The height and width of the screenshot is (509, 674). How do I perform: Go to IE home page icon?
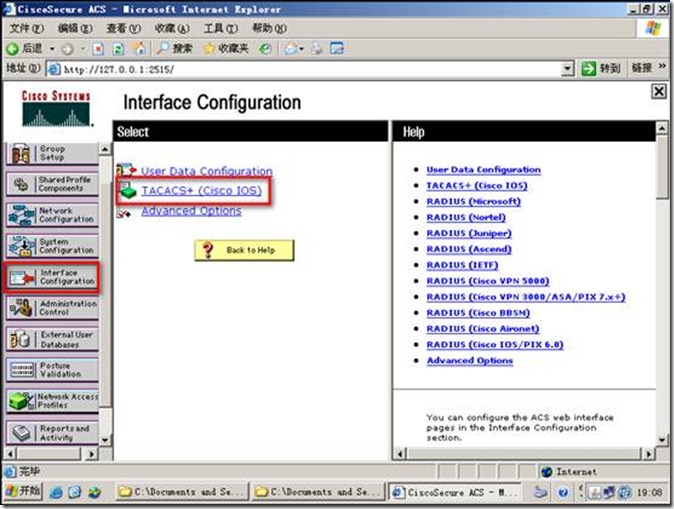coord(139,49)
